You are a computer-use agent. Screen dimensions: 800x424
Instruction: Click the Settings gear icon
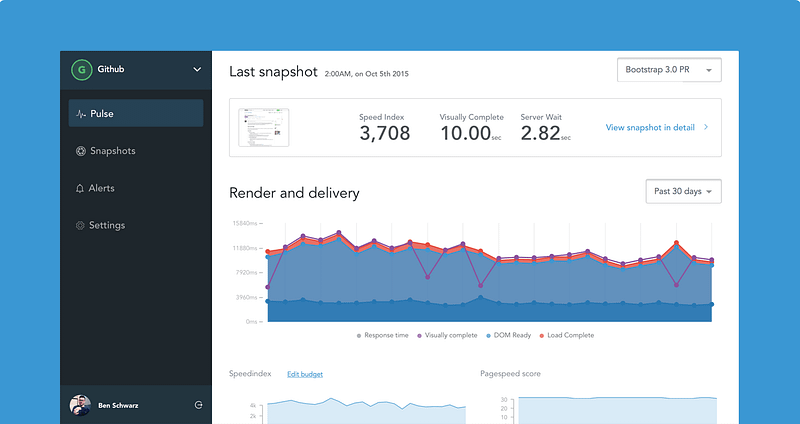(x=80, y=225)
